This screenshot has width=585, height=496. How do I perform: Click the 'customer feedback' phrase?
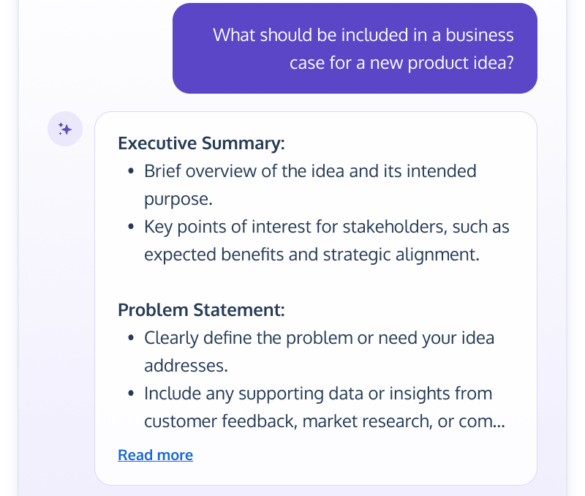pos(220,421)
